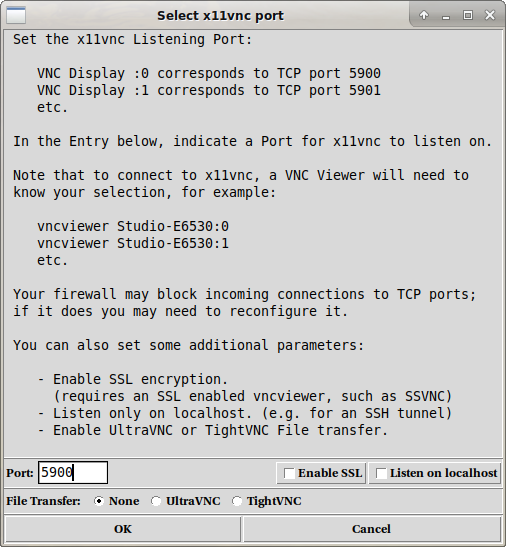Confirm with the OK button
Viewport: 506px width, 547px height.
[122, 529]
